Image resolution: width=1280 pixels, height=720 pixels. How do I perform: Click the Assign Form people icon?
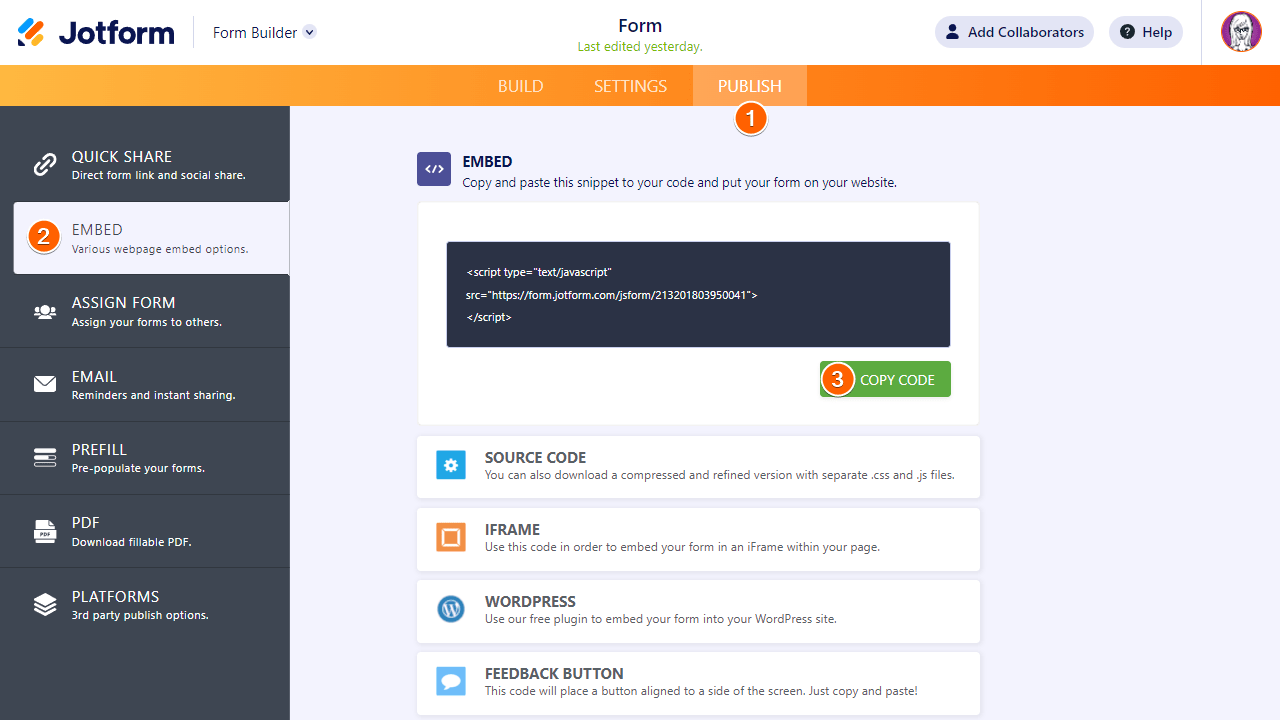coord(45,312)
